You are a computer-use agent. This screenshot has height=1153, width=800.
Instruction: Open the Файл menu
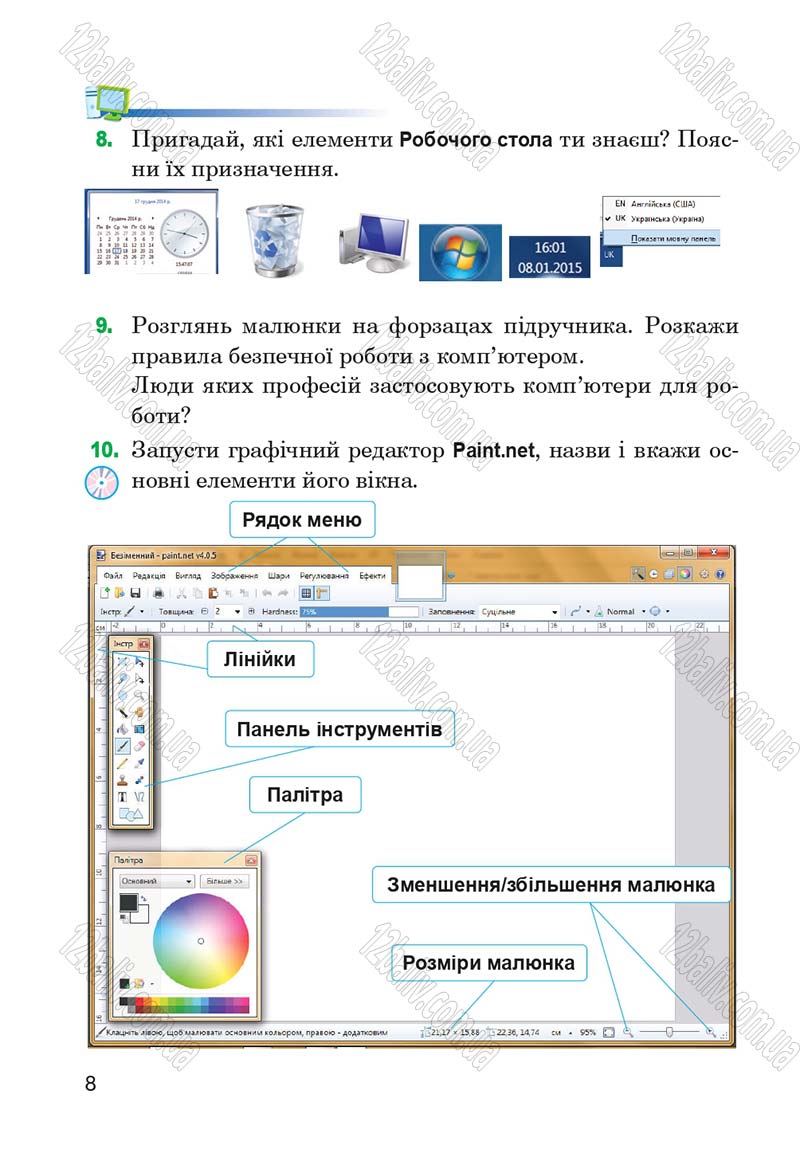112,576
